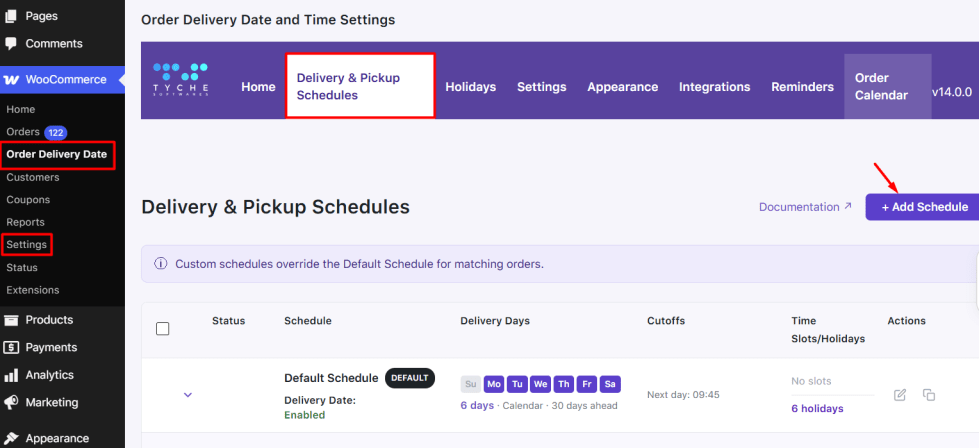
Task: Click the DEFAULT badge
Action: tap(410, 378)
